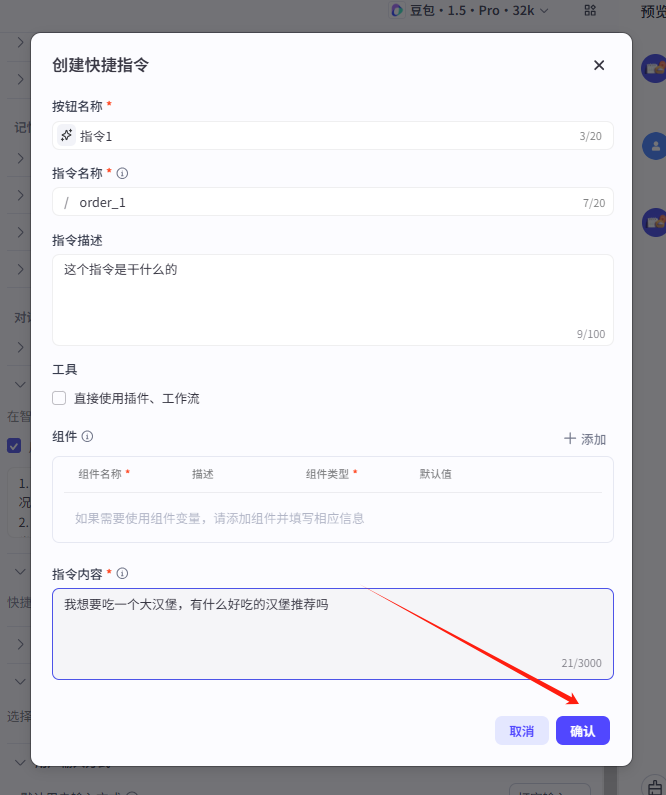Click the 确认 button
Image resolution: width=666 pixels, height=795 pixels.
pos(583,731)
